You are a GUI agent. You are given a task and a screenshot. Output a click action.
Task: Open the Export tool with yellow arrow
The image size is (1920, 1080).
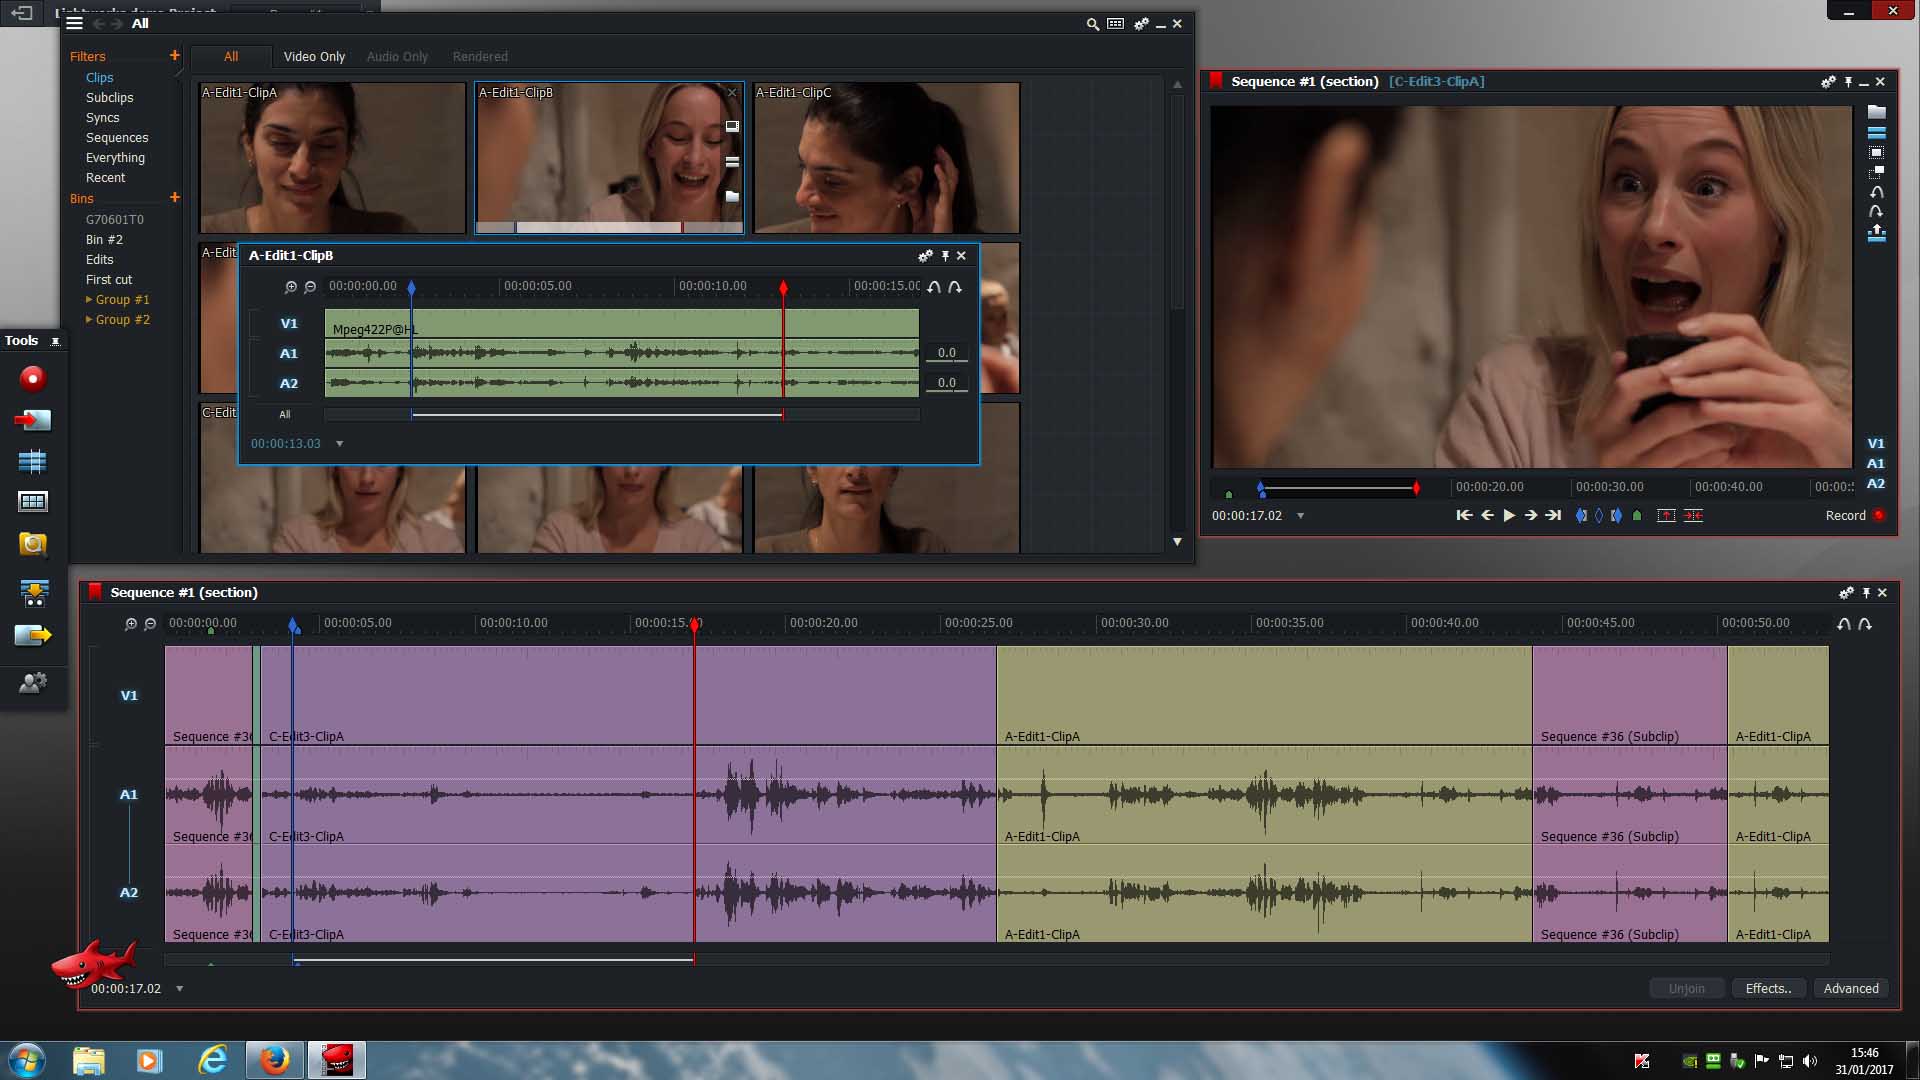tap(33, 635)
